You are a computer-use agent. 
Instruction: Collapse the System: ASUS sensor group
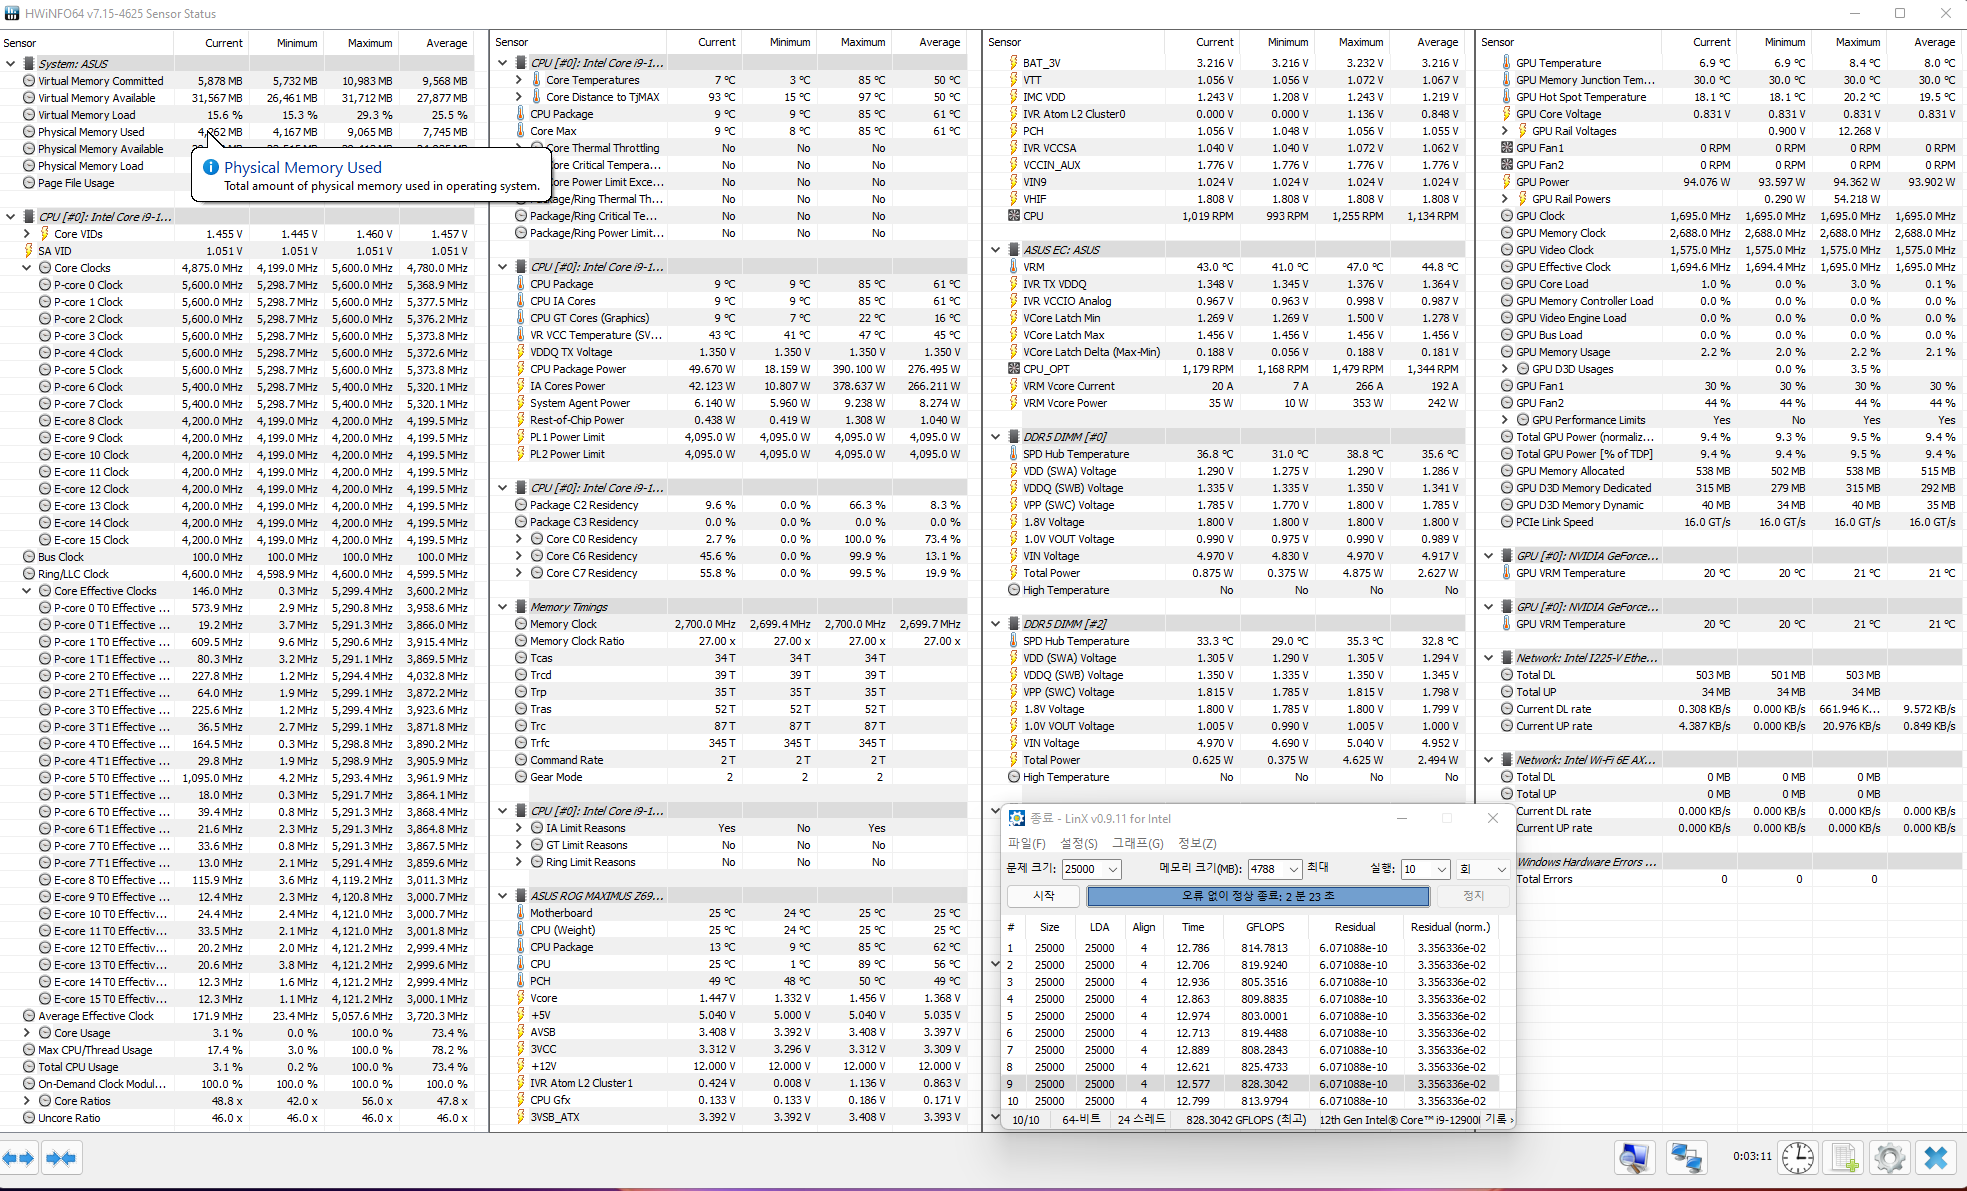pyautogui.click(x=11, y=64)
